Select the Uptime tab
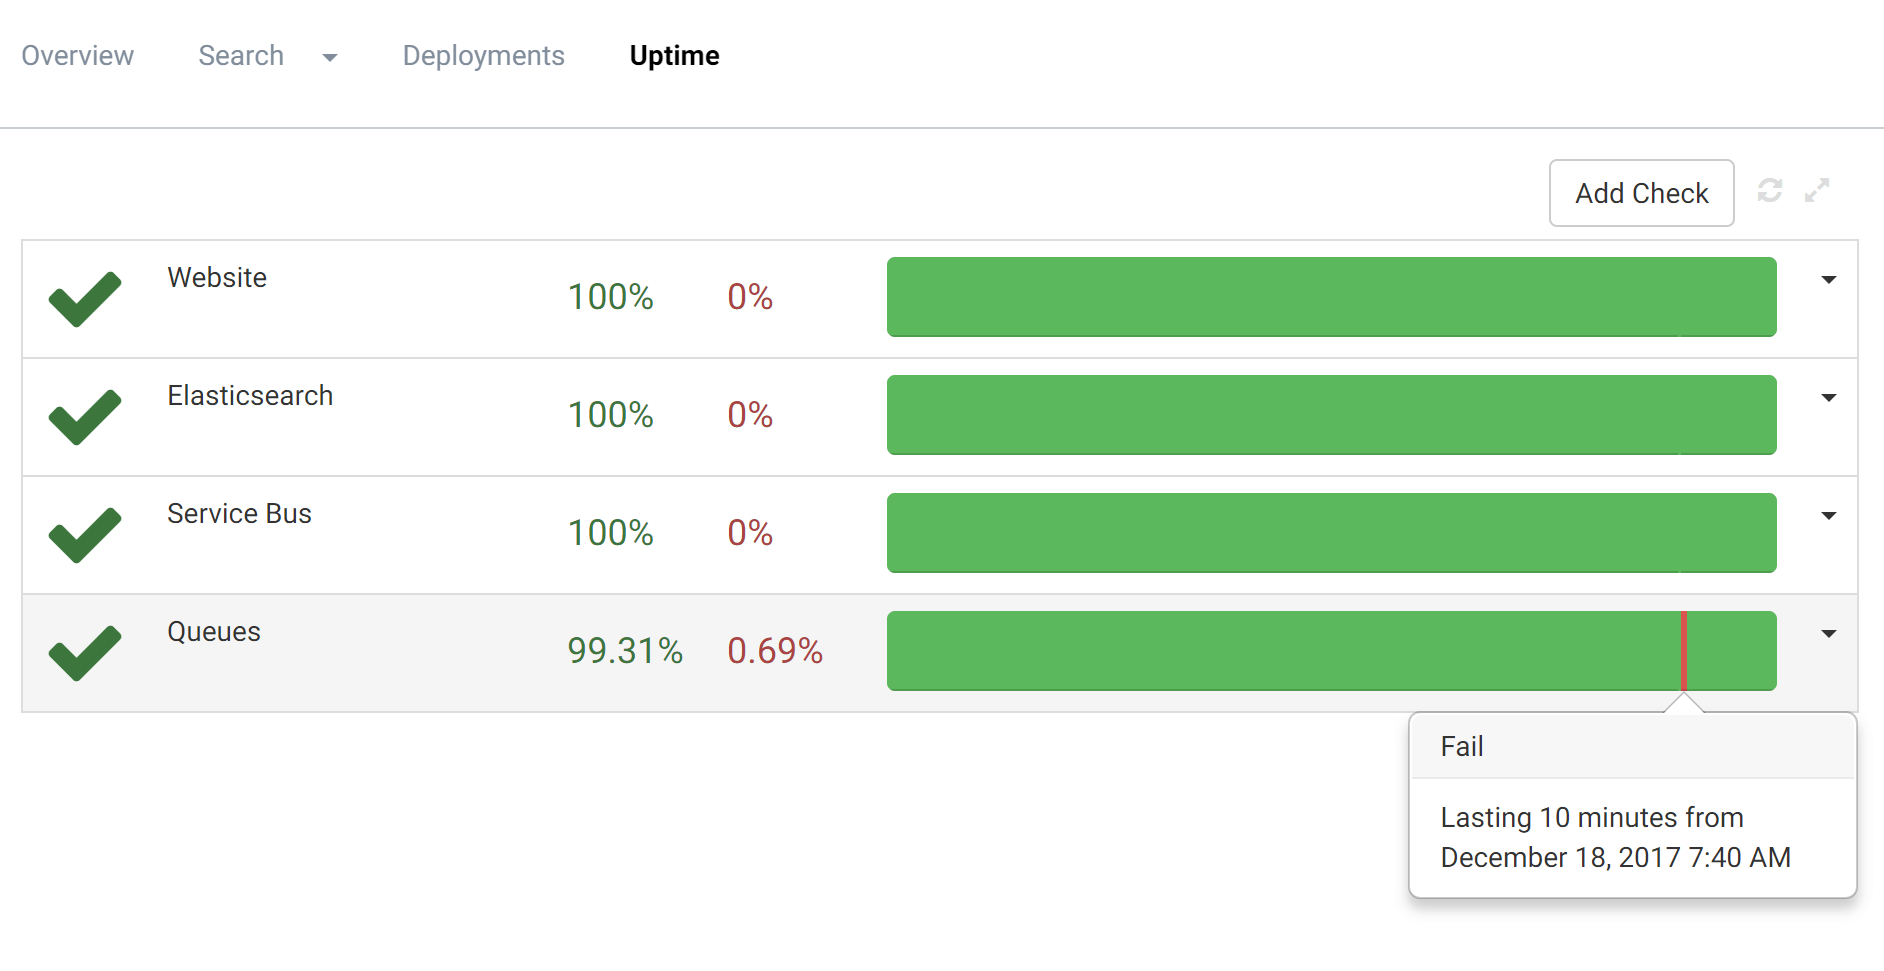Viewport: 1884px width, 971px height. point(674,56)
